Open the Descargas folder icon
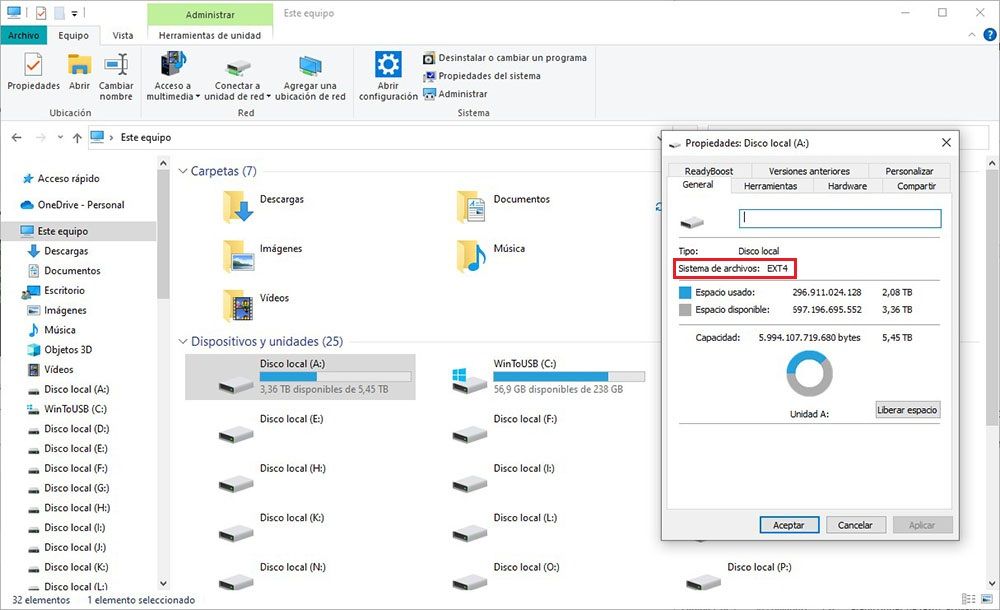The width and height of the screenshot is (1000, 610). pyautogui.click(x=238, y=206)
